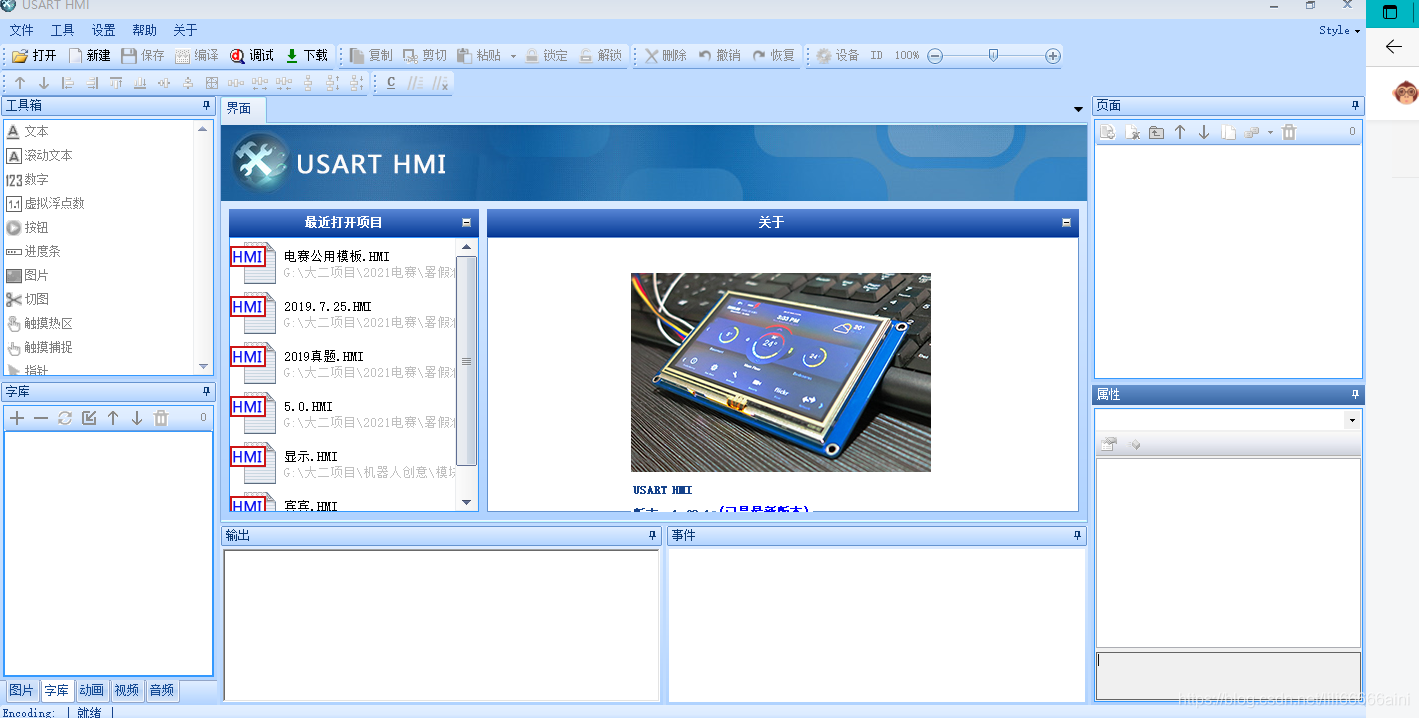Open the 粘贴 paste dropdown arrow
The width and height of the screenshot is (1419, 718).
coord(513,56)
